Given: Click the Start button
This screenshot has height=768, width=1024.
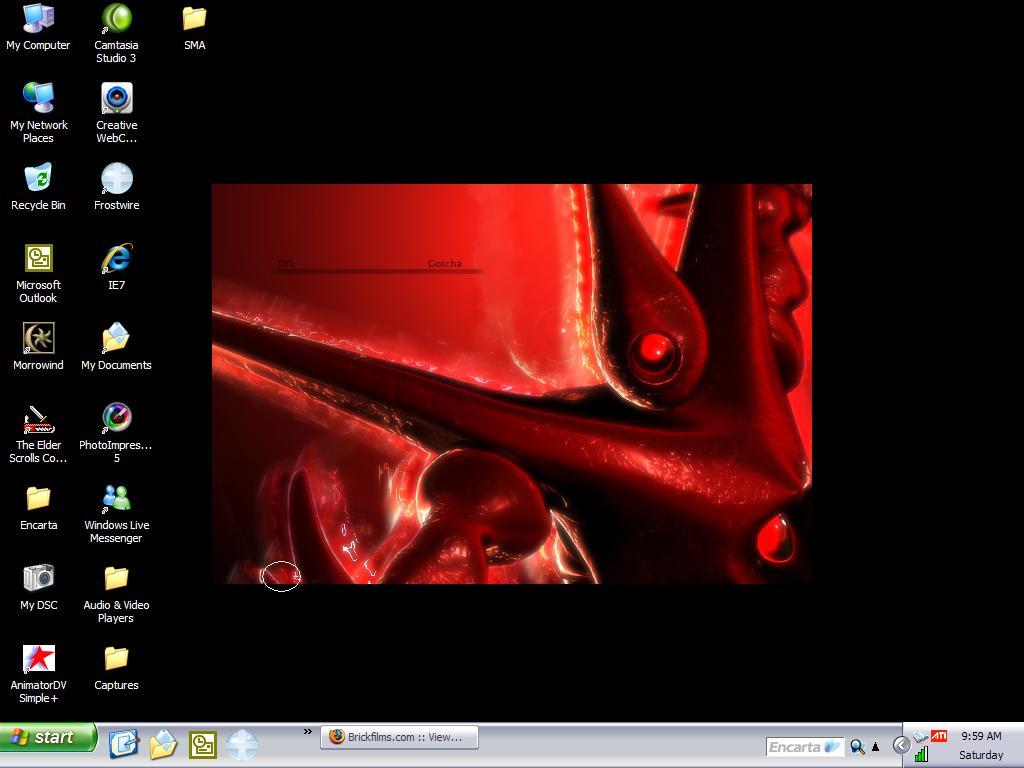Looking at the screenshot, I should point(48,738).
